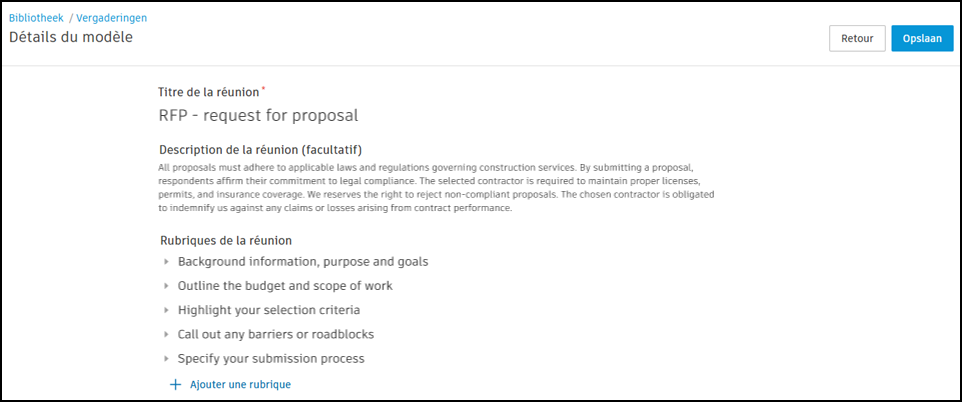Select the Highlight your selection criteria title
The width and height of the screenshot is (962, 402).
(269, 310)
